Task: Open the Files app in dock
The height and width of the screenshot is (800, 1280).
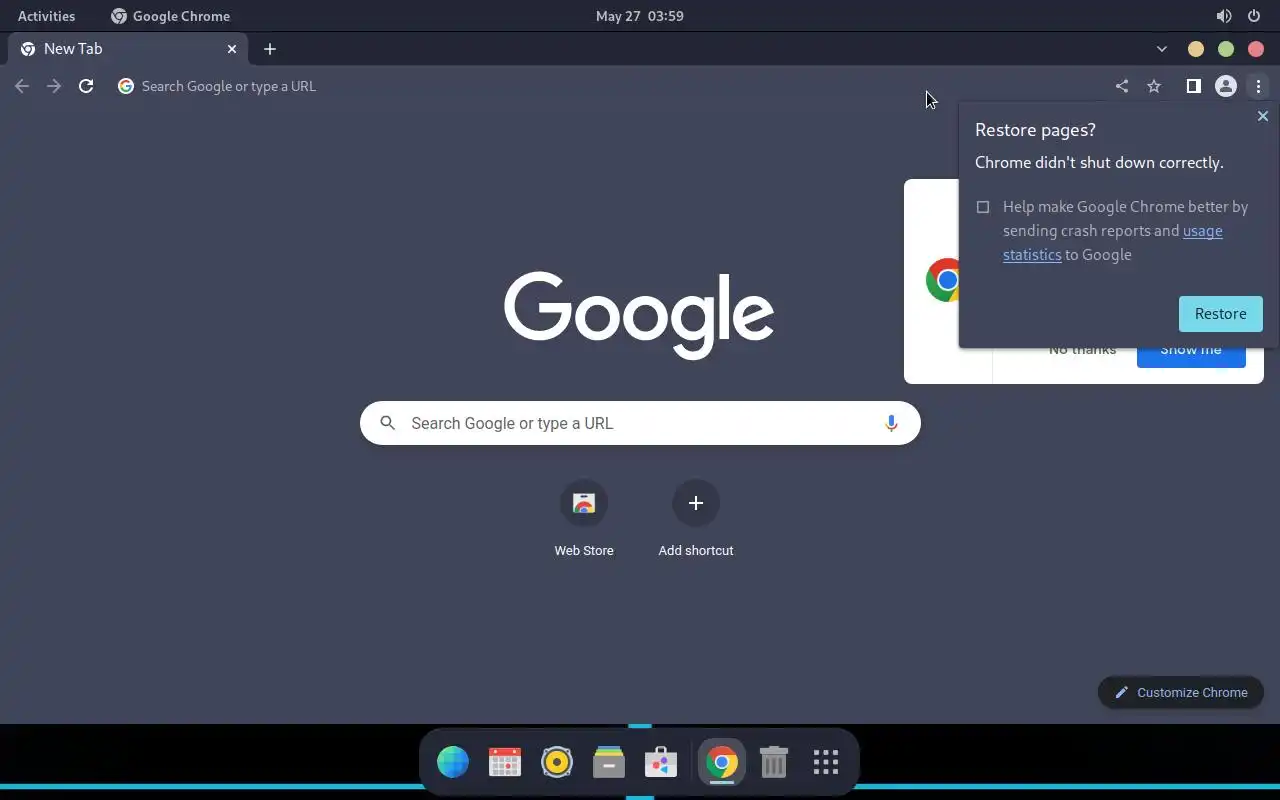Action: coord(609,762)
